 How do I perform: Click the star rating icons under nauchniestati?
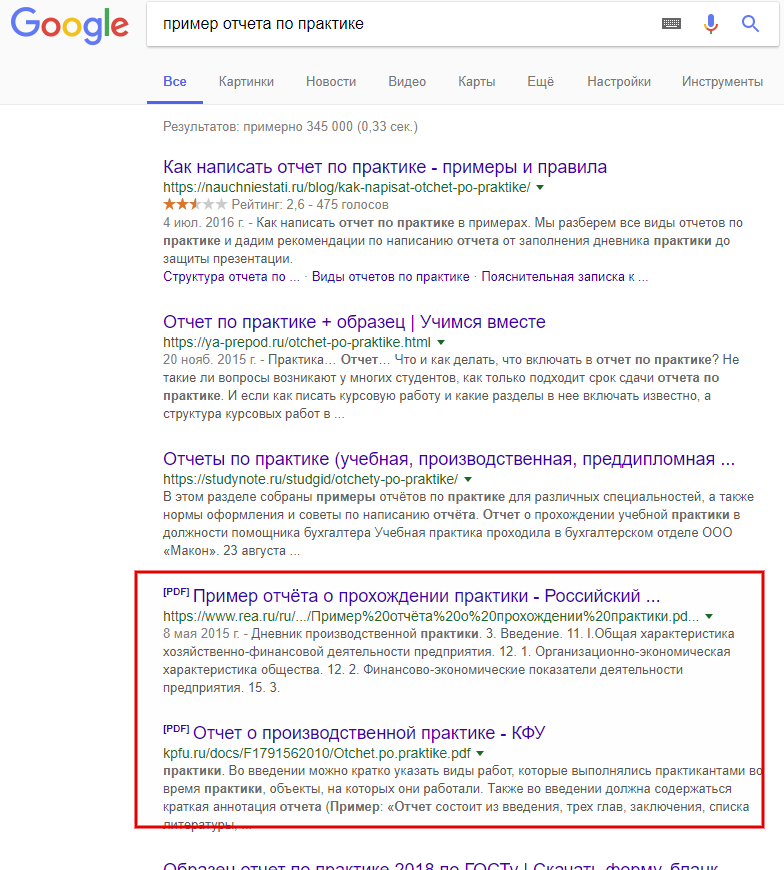click(x=195, y=204)
